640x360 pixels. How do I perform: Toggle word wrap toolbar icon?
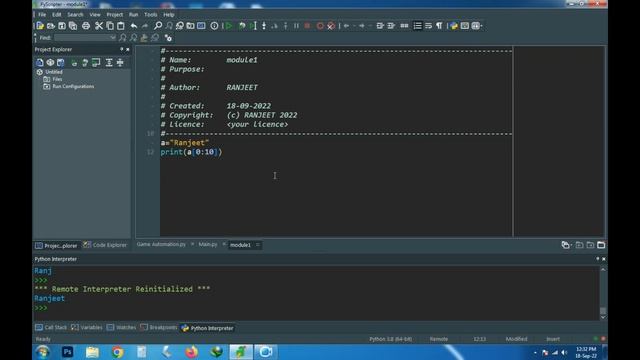pyautogui.click(x=428, y=26)
